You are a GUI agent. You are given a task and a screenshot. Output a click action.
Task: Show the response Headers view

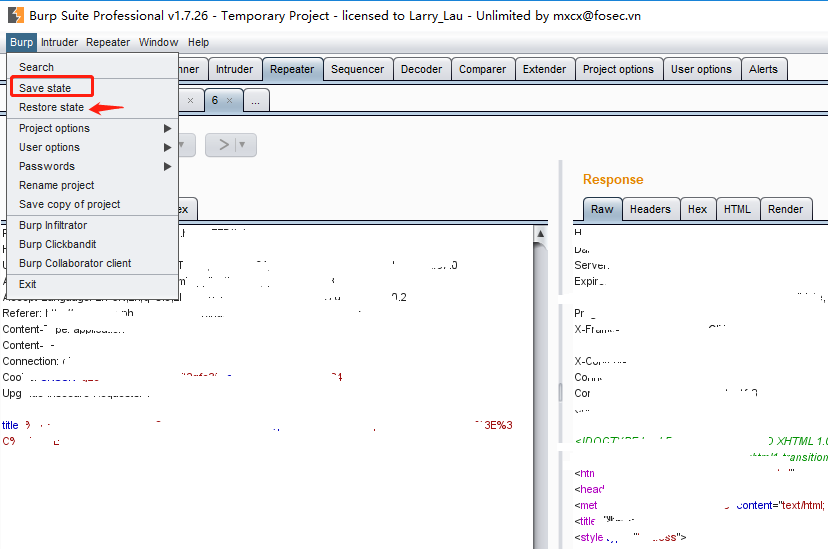[x=650, y=209]
